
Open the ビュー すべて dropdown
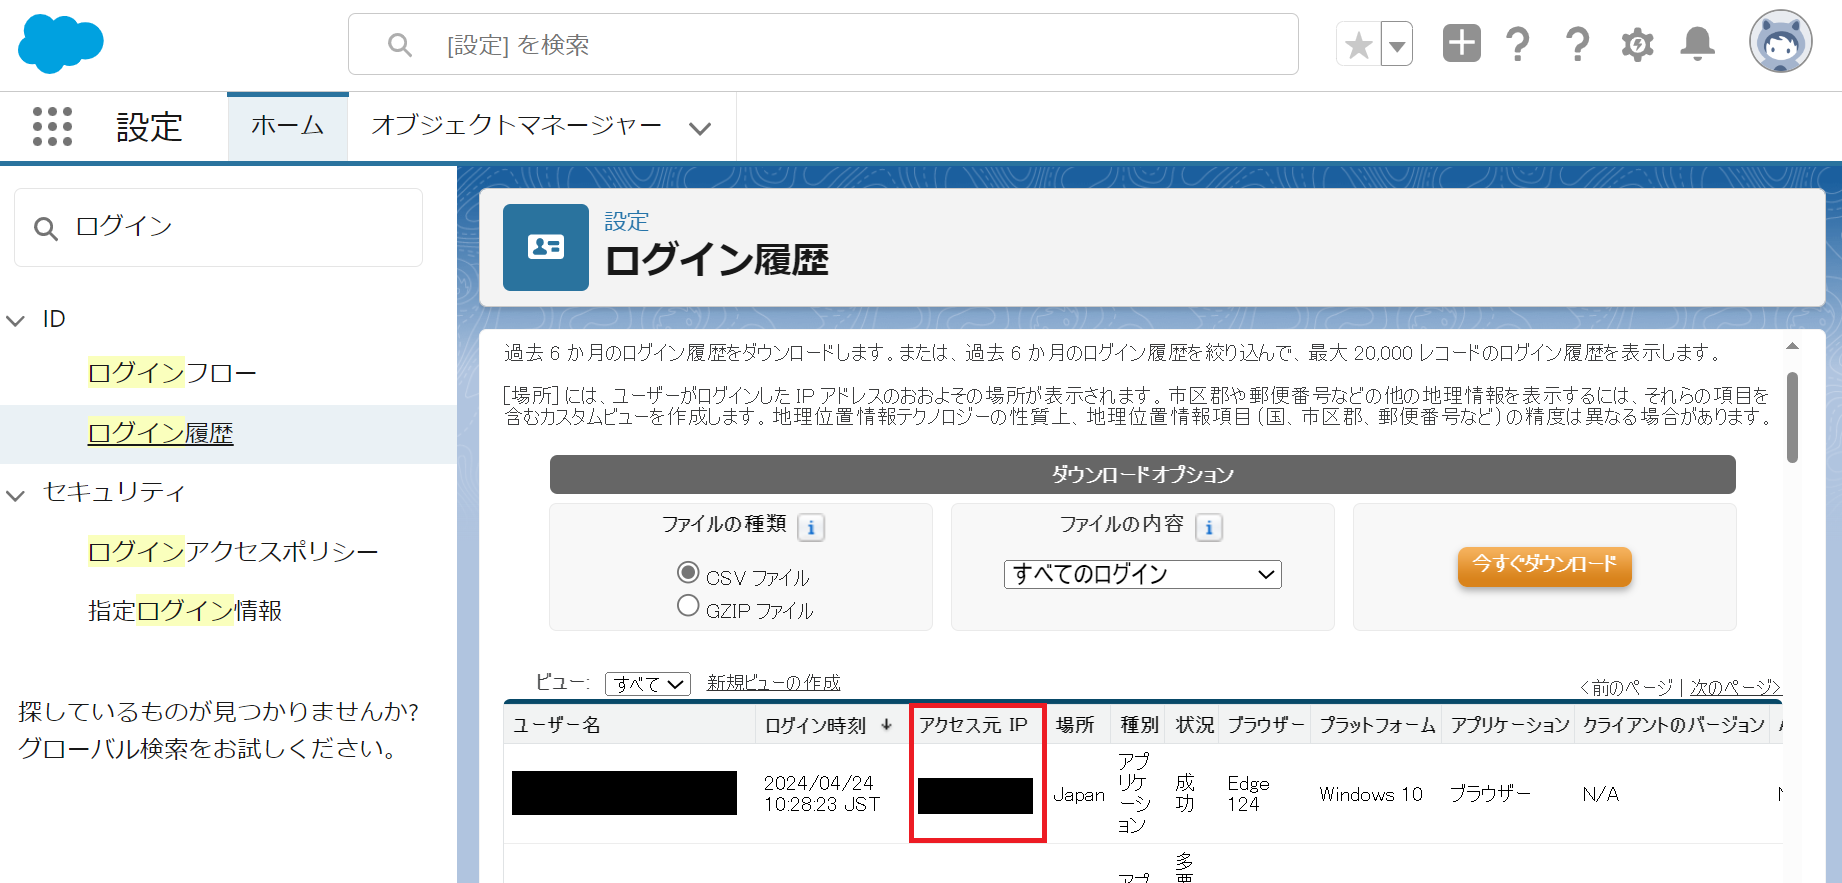click(647, 684)
